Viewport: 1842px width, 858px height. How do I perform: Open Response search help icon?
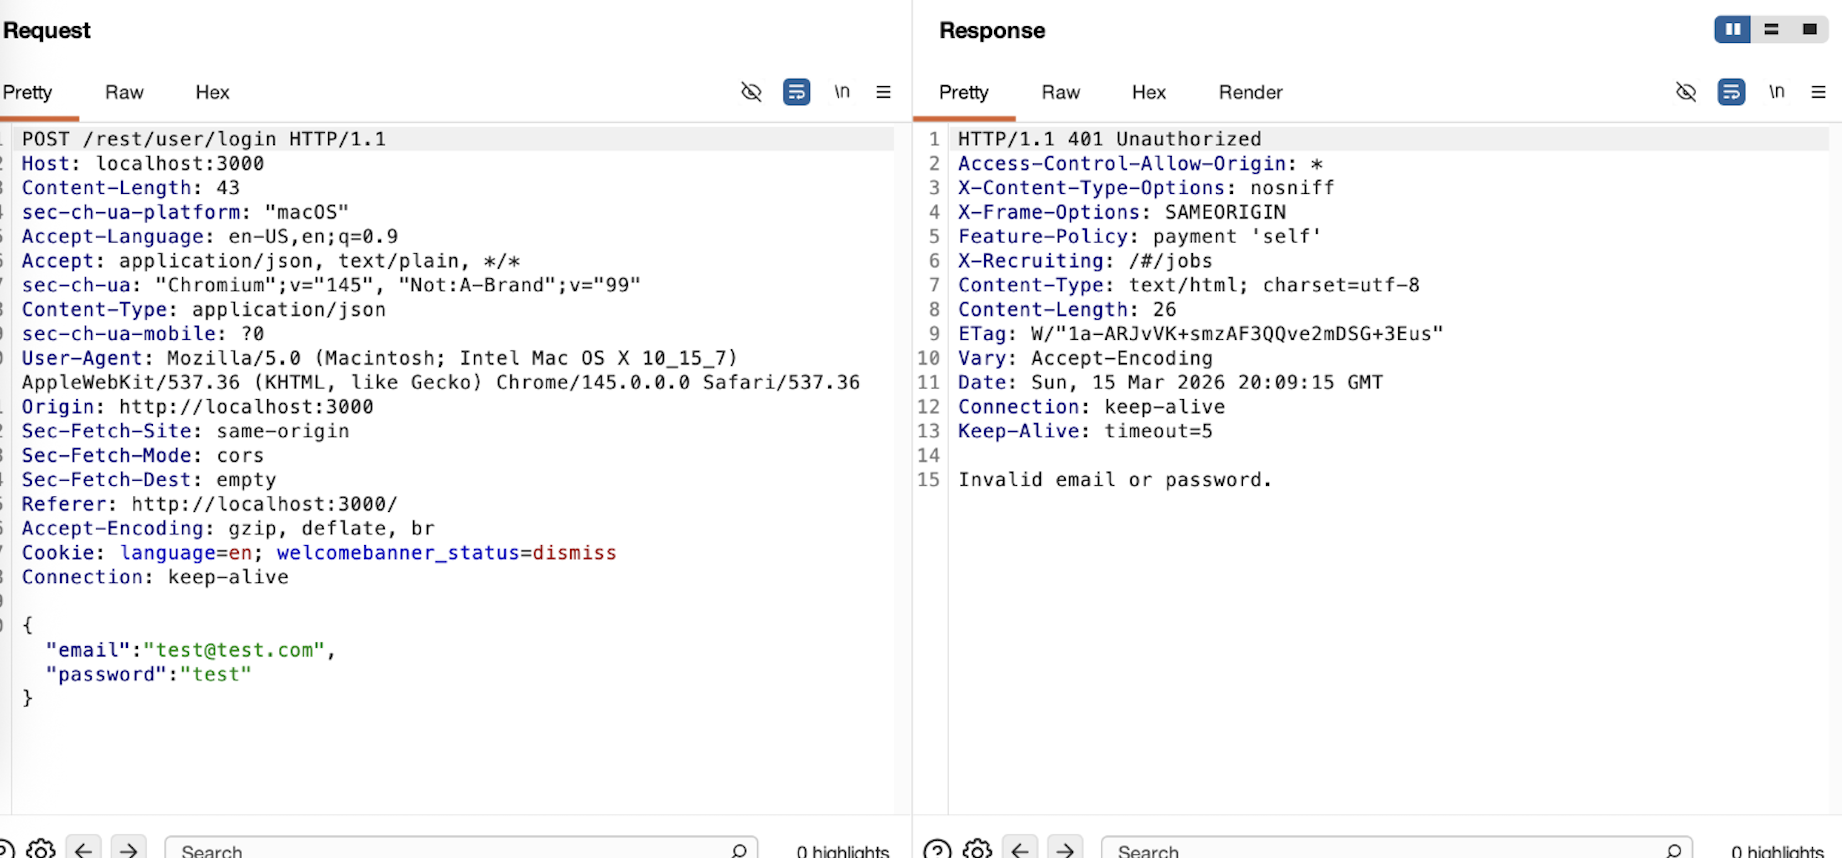click(937, 850)
